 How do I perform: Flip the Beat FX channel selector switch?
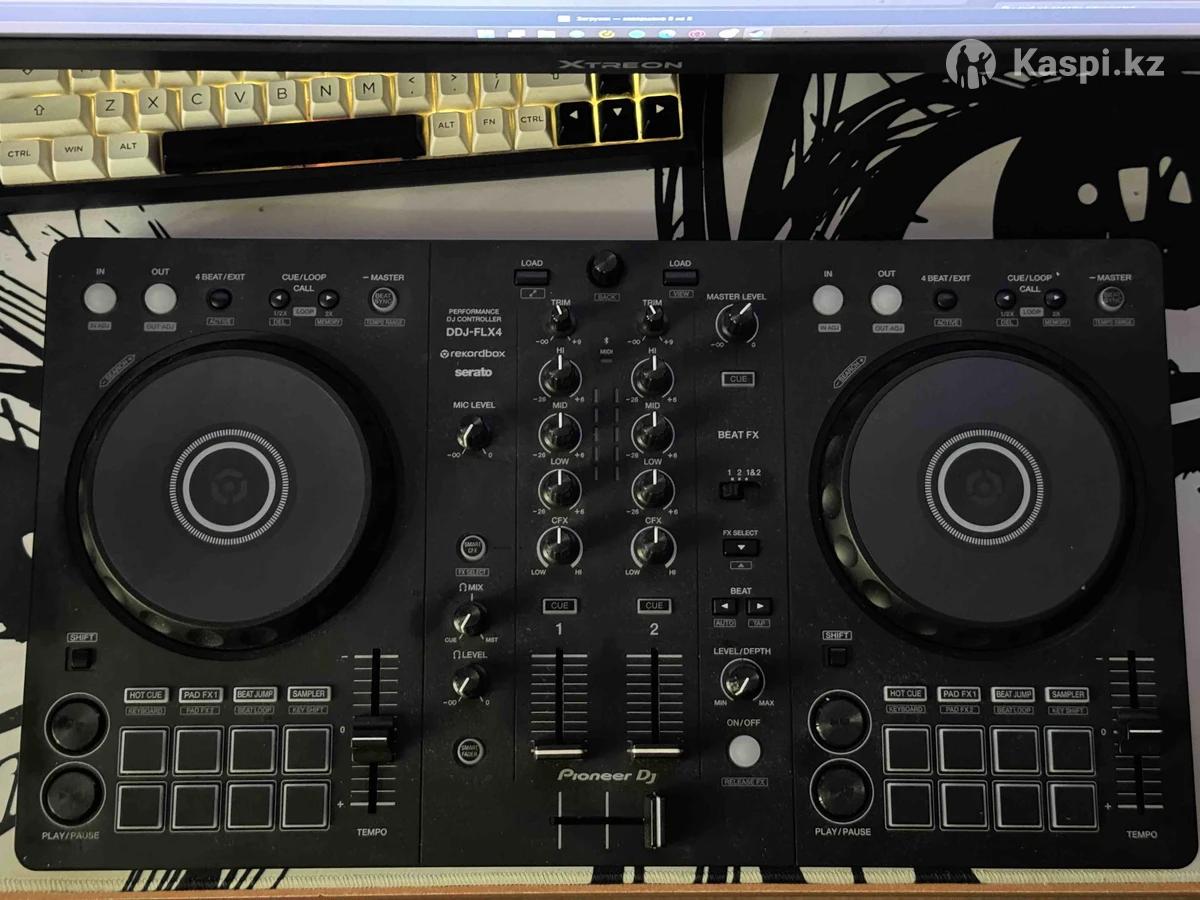(739, 491)
